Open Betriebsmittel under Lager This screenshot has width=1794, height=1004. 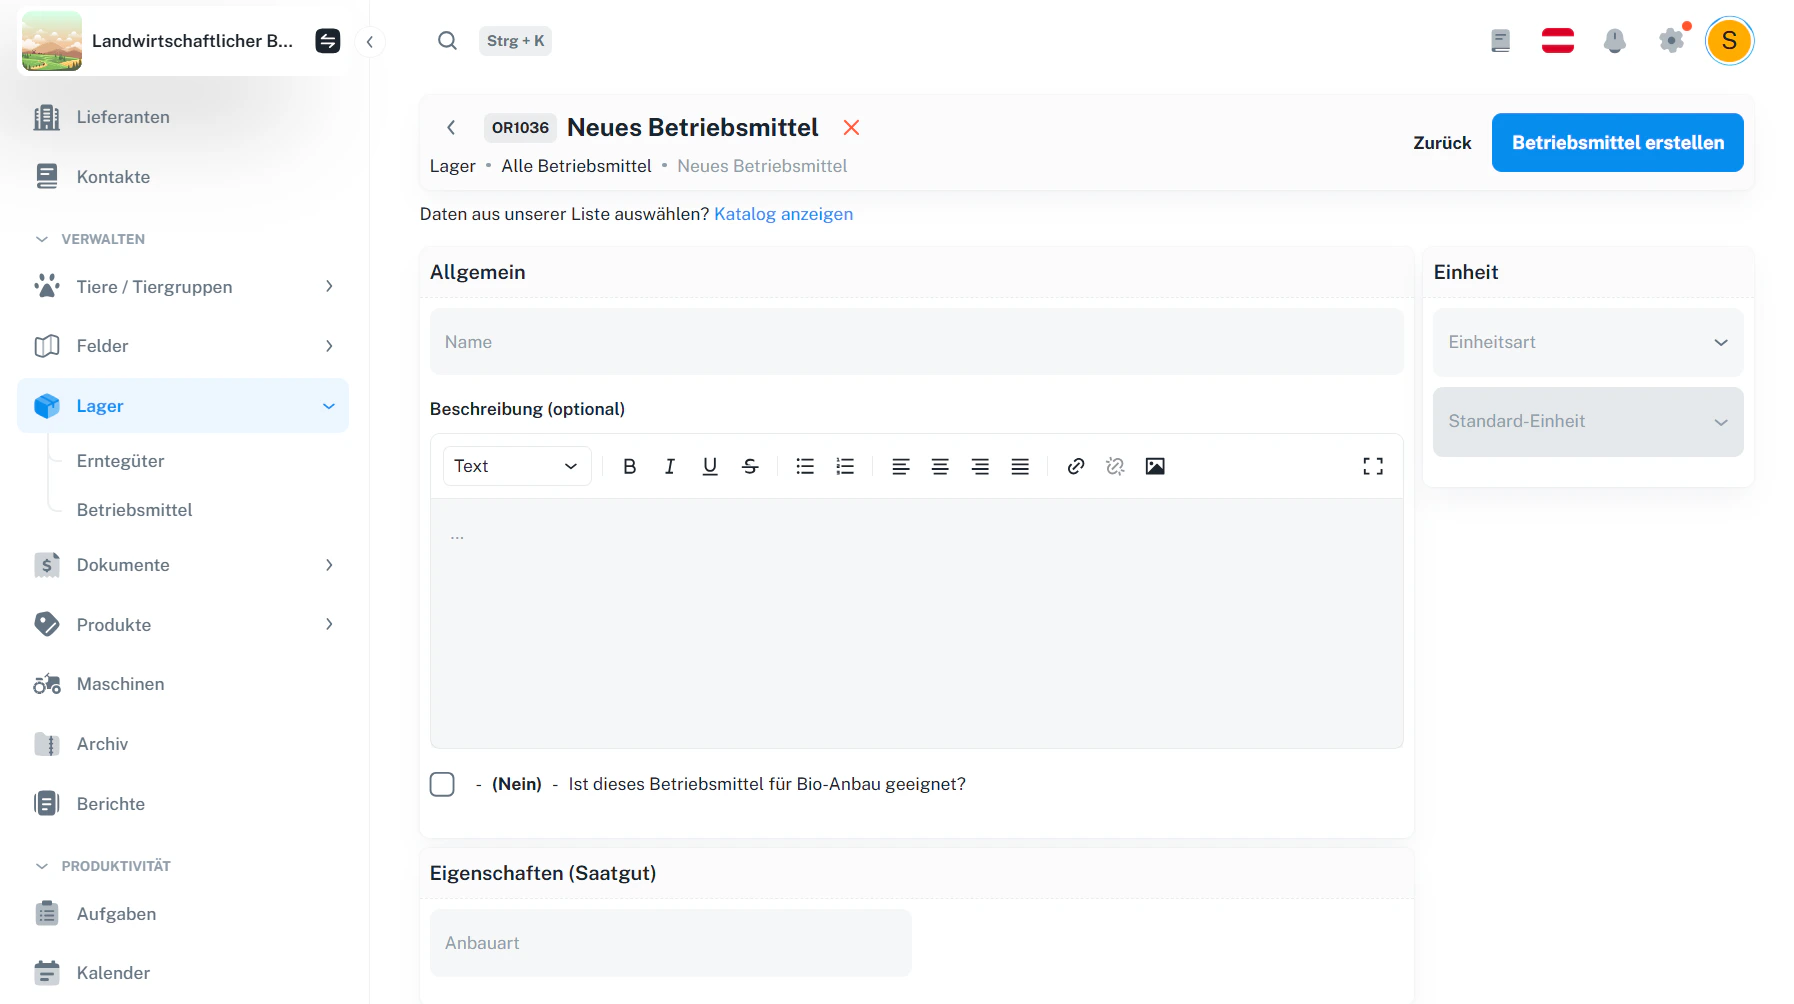134,510
